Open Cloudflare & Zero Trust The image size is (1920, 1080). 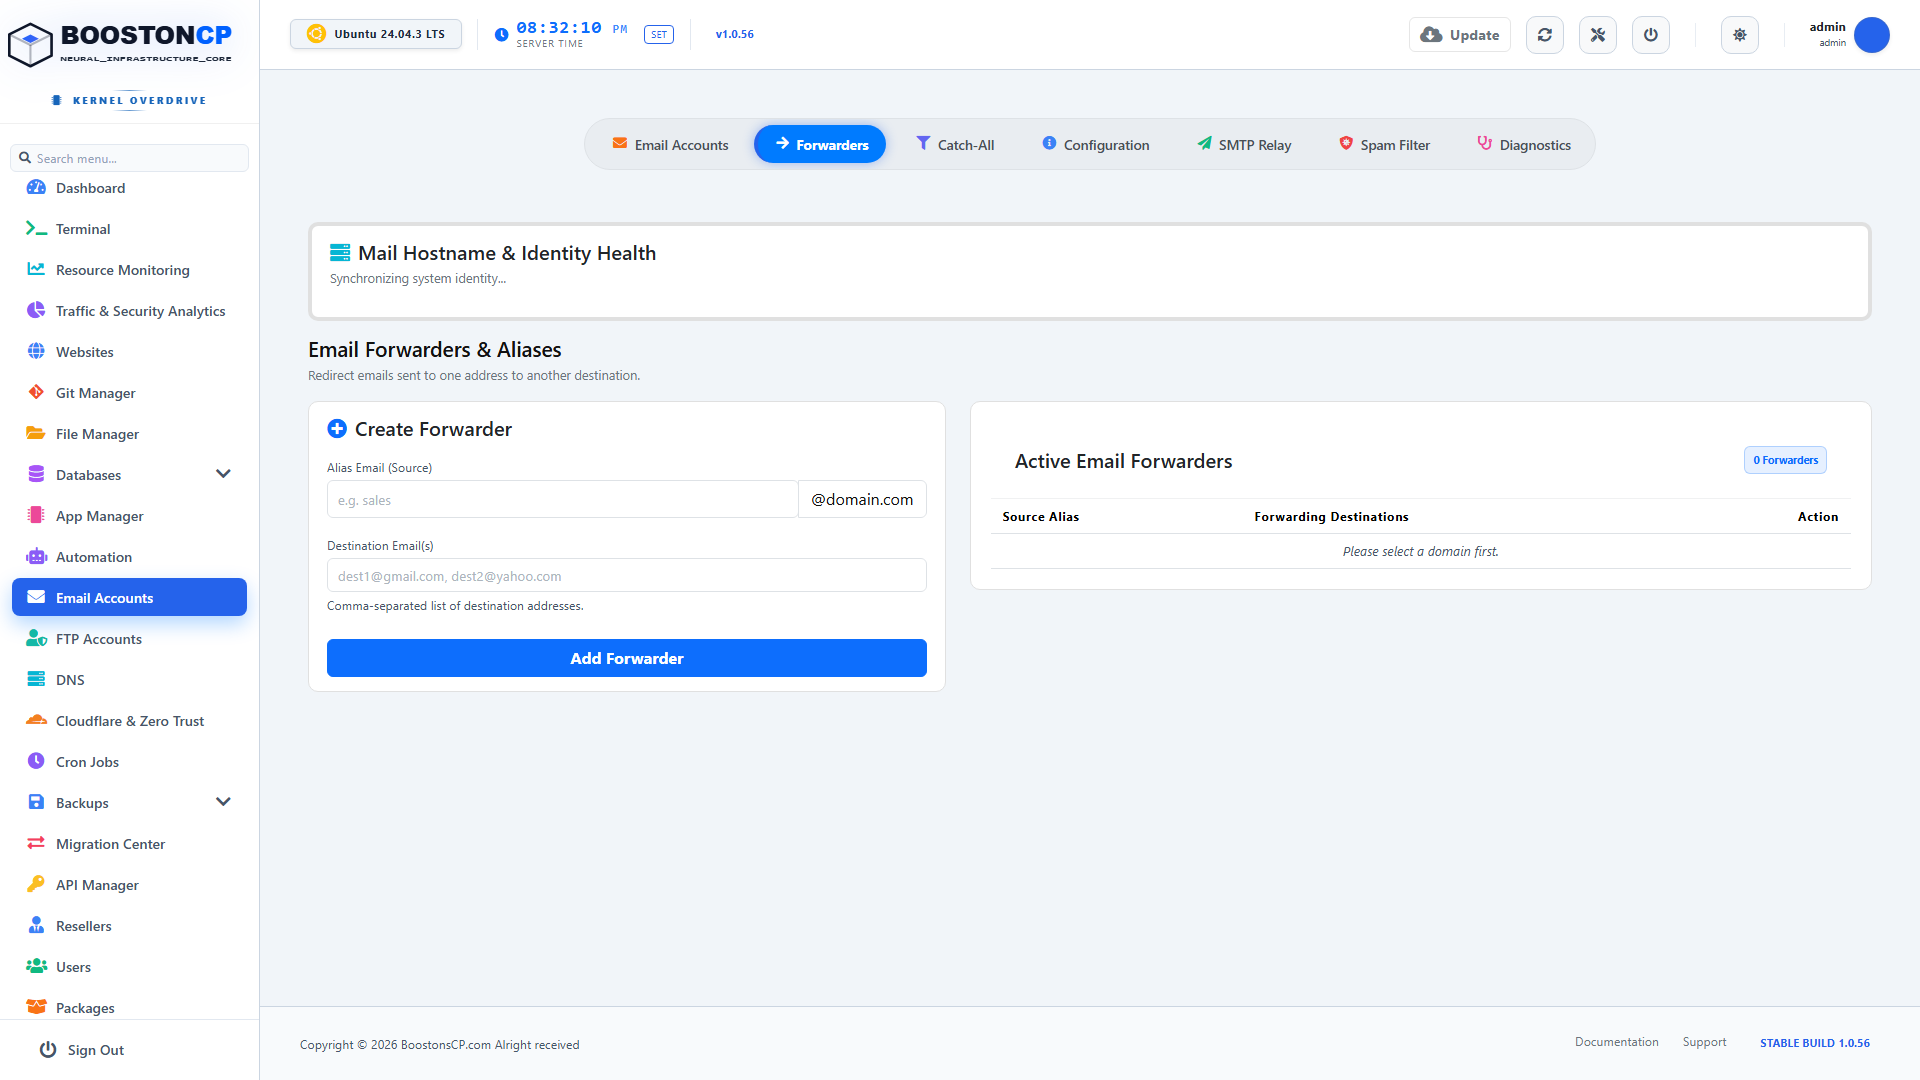click(129, 721)
